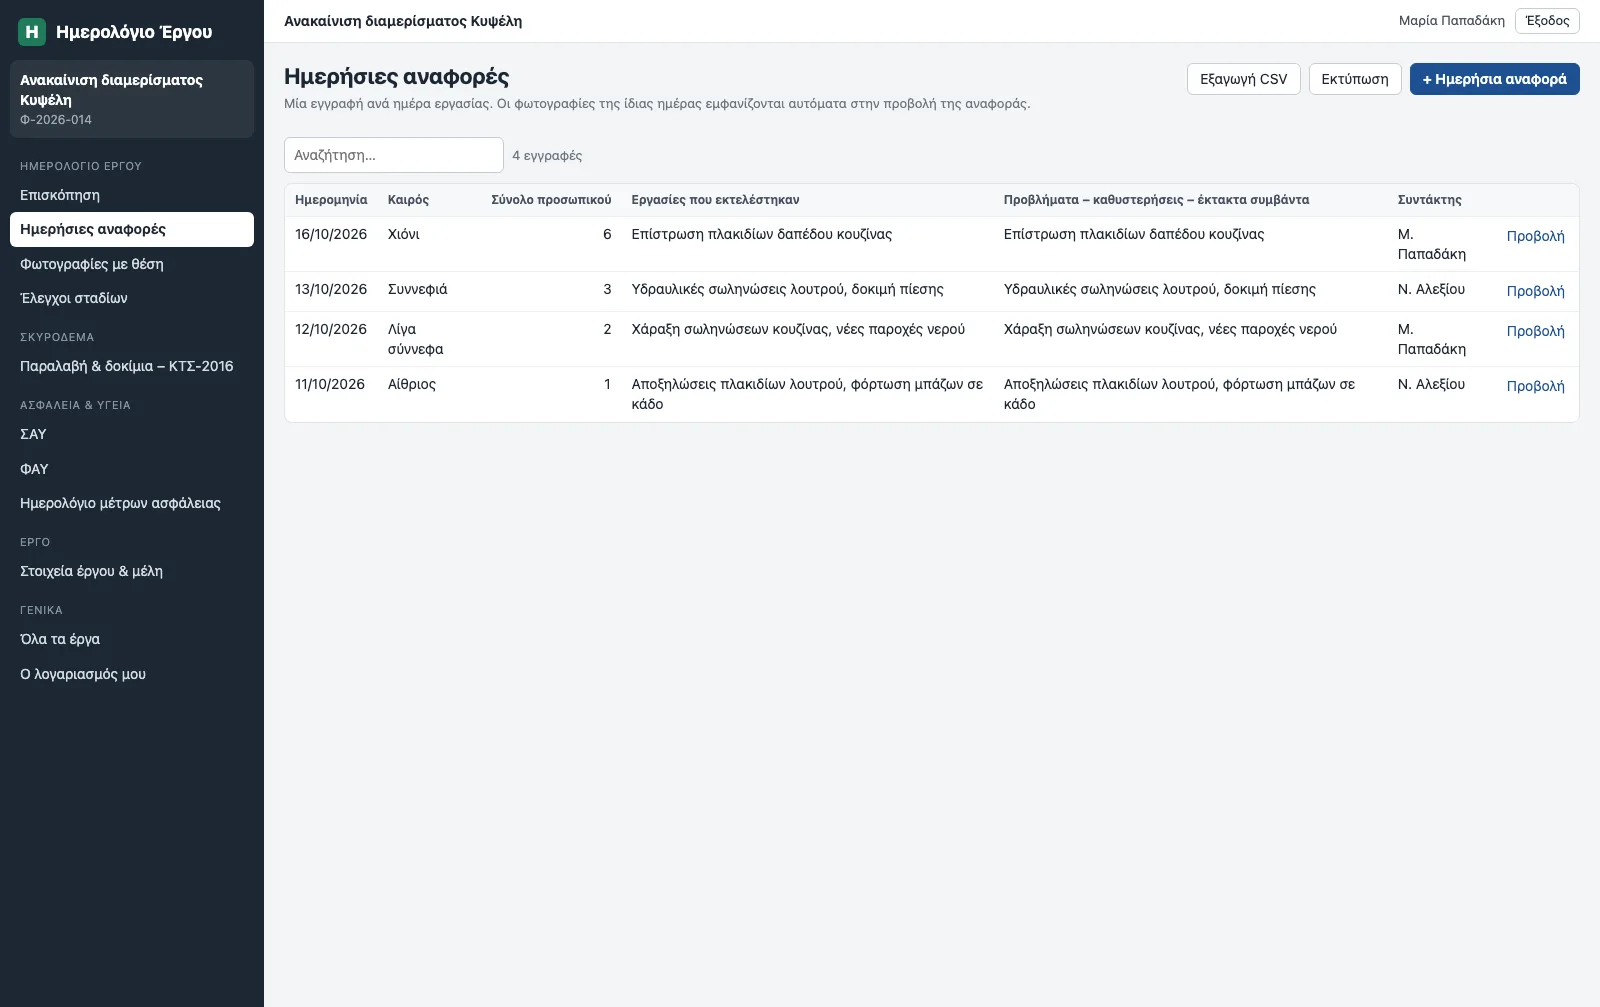Viewport: 1600px width, 1007px height.
Task: Click the Ημερολόγιο Έργου app title
Action: point(134,32)
